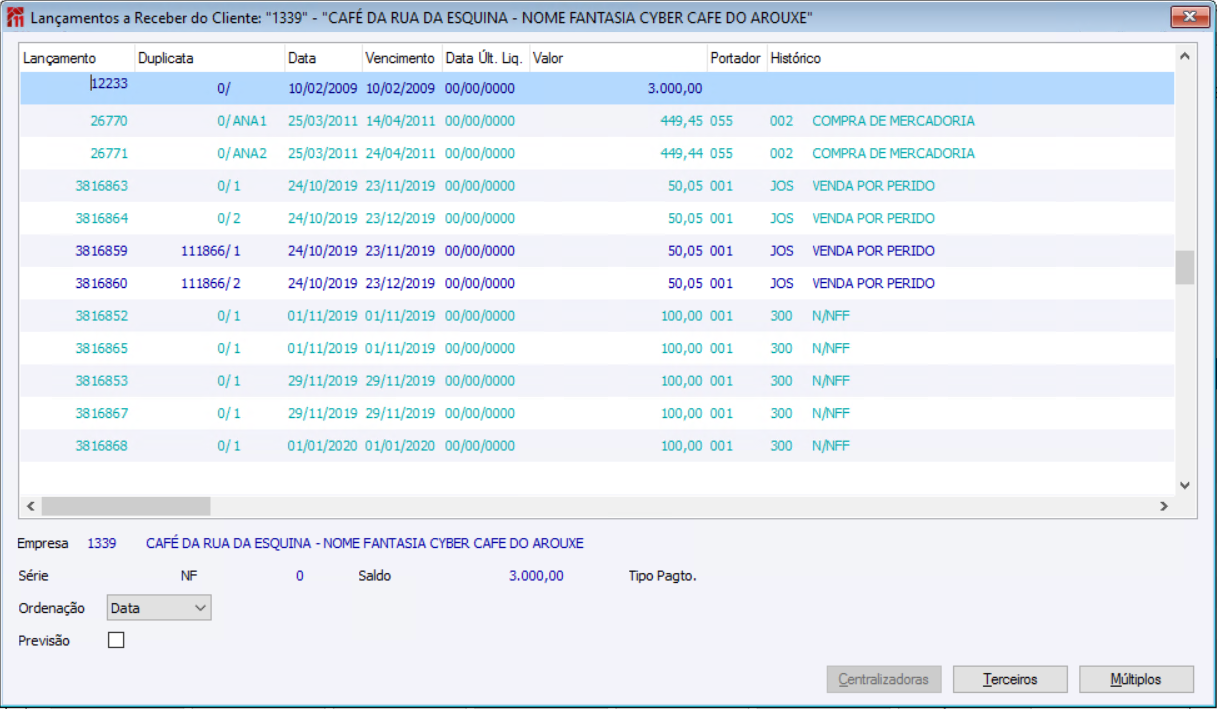Select lançamento 3816868 dated 01/01/2020

coord(597,446)
